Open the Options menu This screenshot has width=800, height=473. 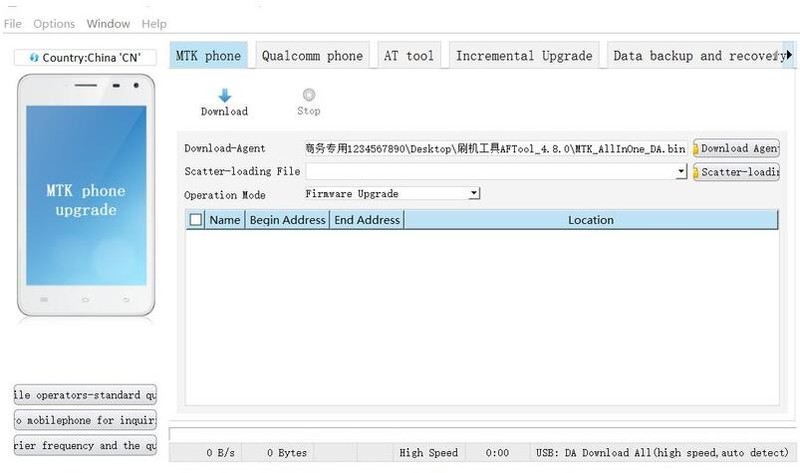point(54,24)
